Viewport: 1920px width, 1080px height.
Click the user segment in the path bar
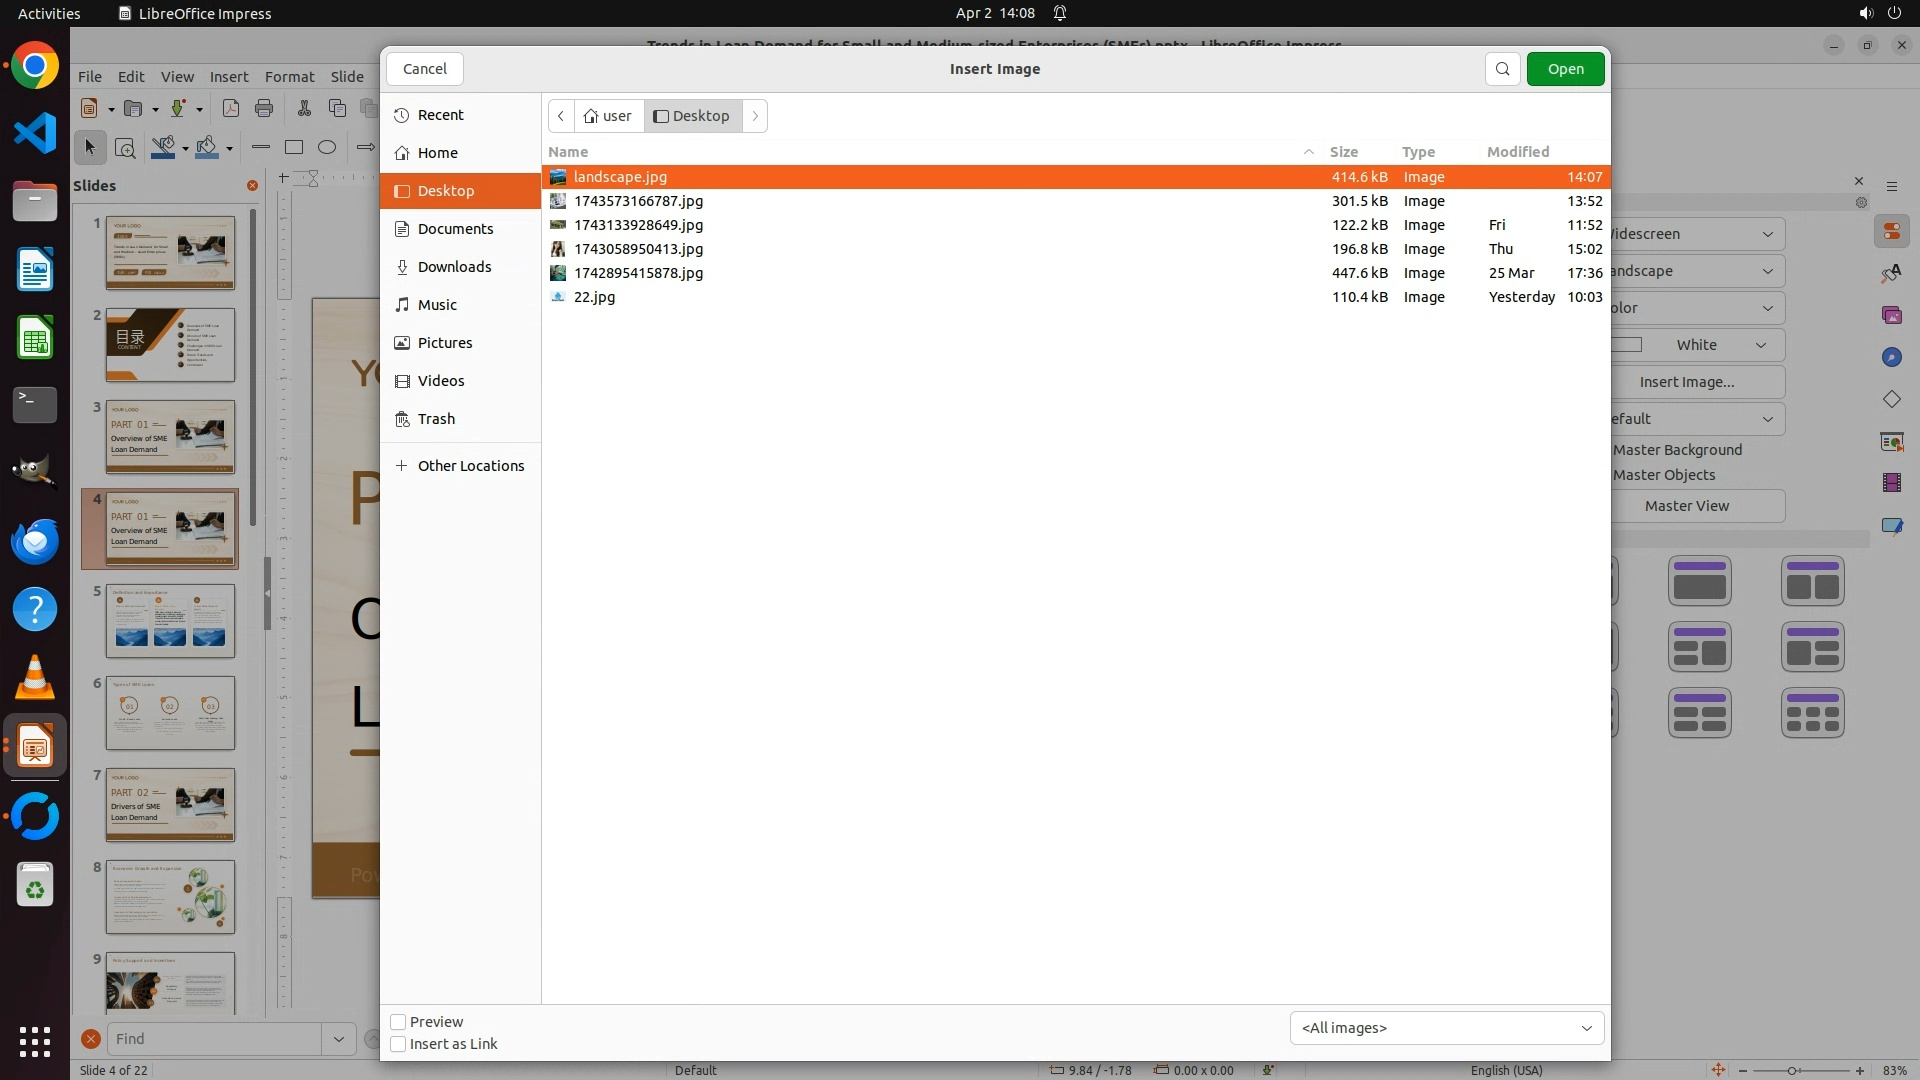pos(608,116)
